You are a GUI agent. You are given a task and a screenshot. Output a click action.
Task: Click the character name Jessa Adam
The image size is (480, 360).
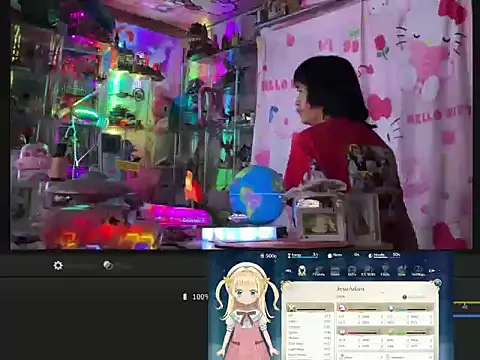tap(350, 289)
